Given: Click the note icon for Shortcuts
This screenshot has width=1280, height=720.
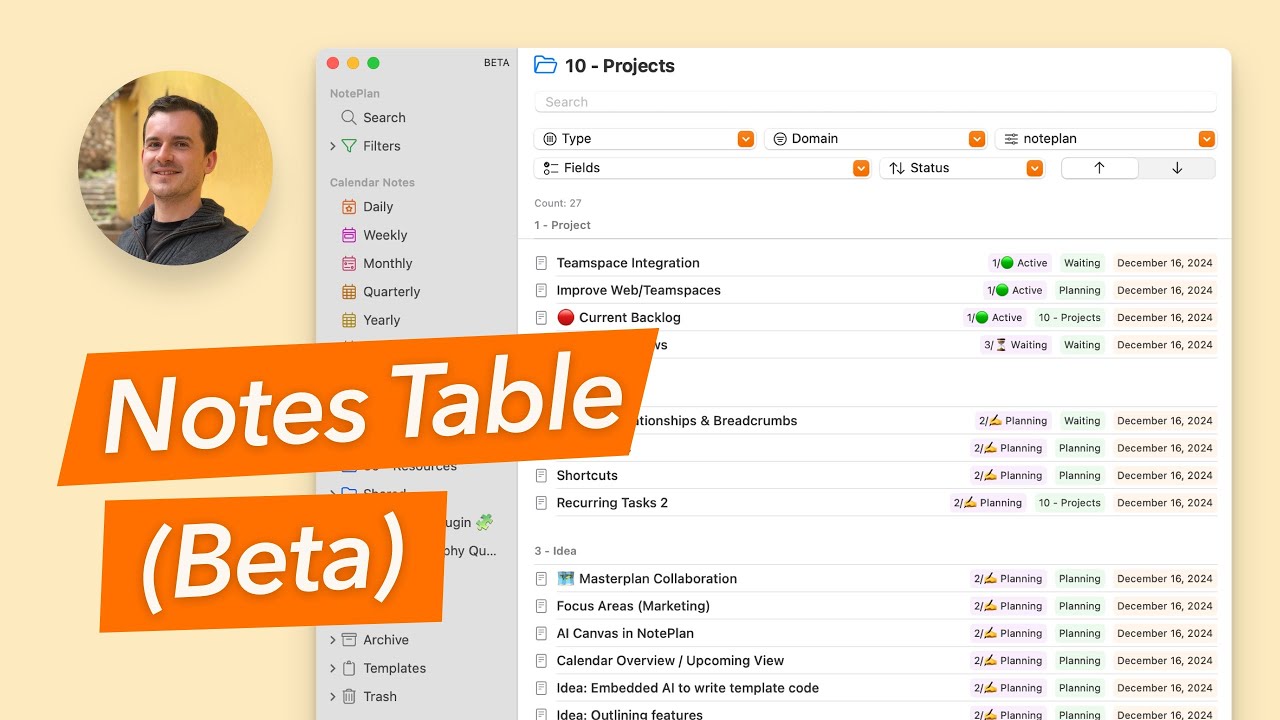Looking at the screenshot, I should click(541, 475).
